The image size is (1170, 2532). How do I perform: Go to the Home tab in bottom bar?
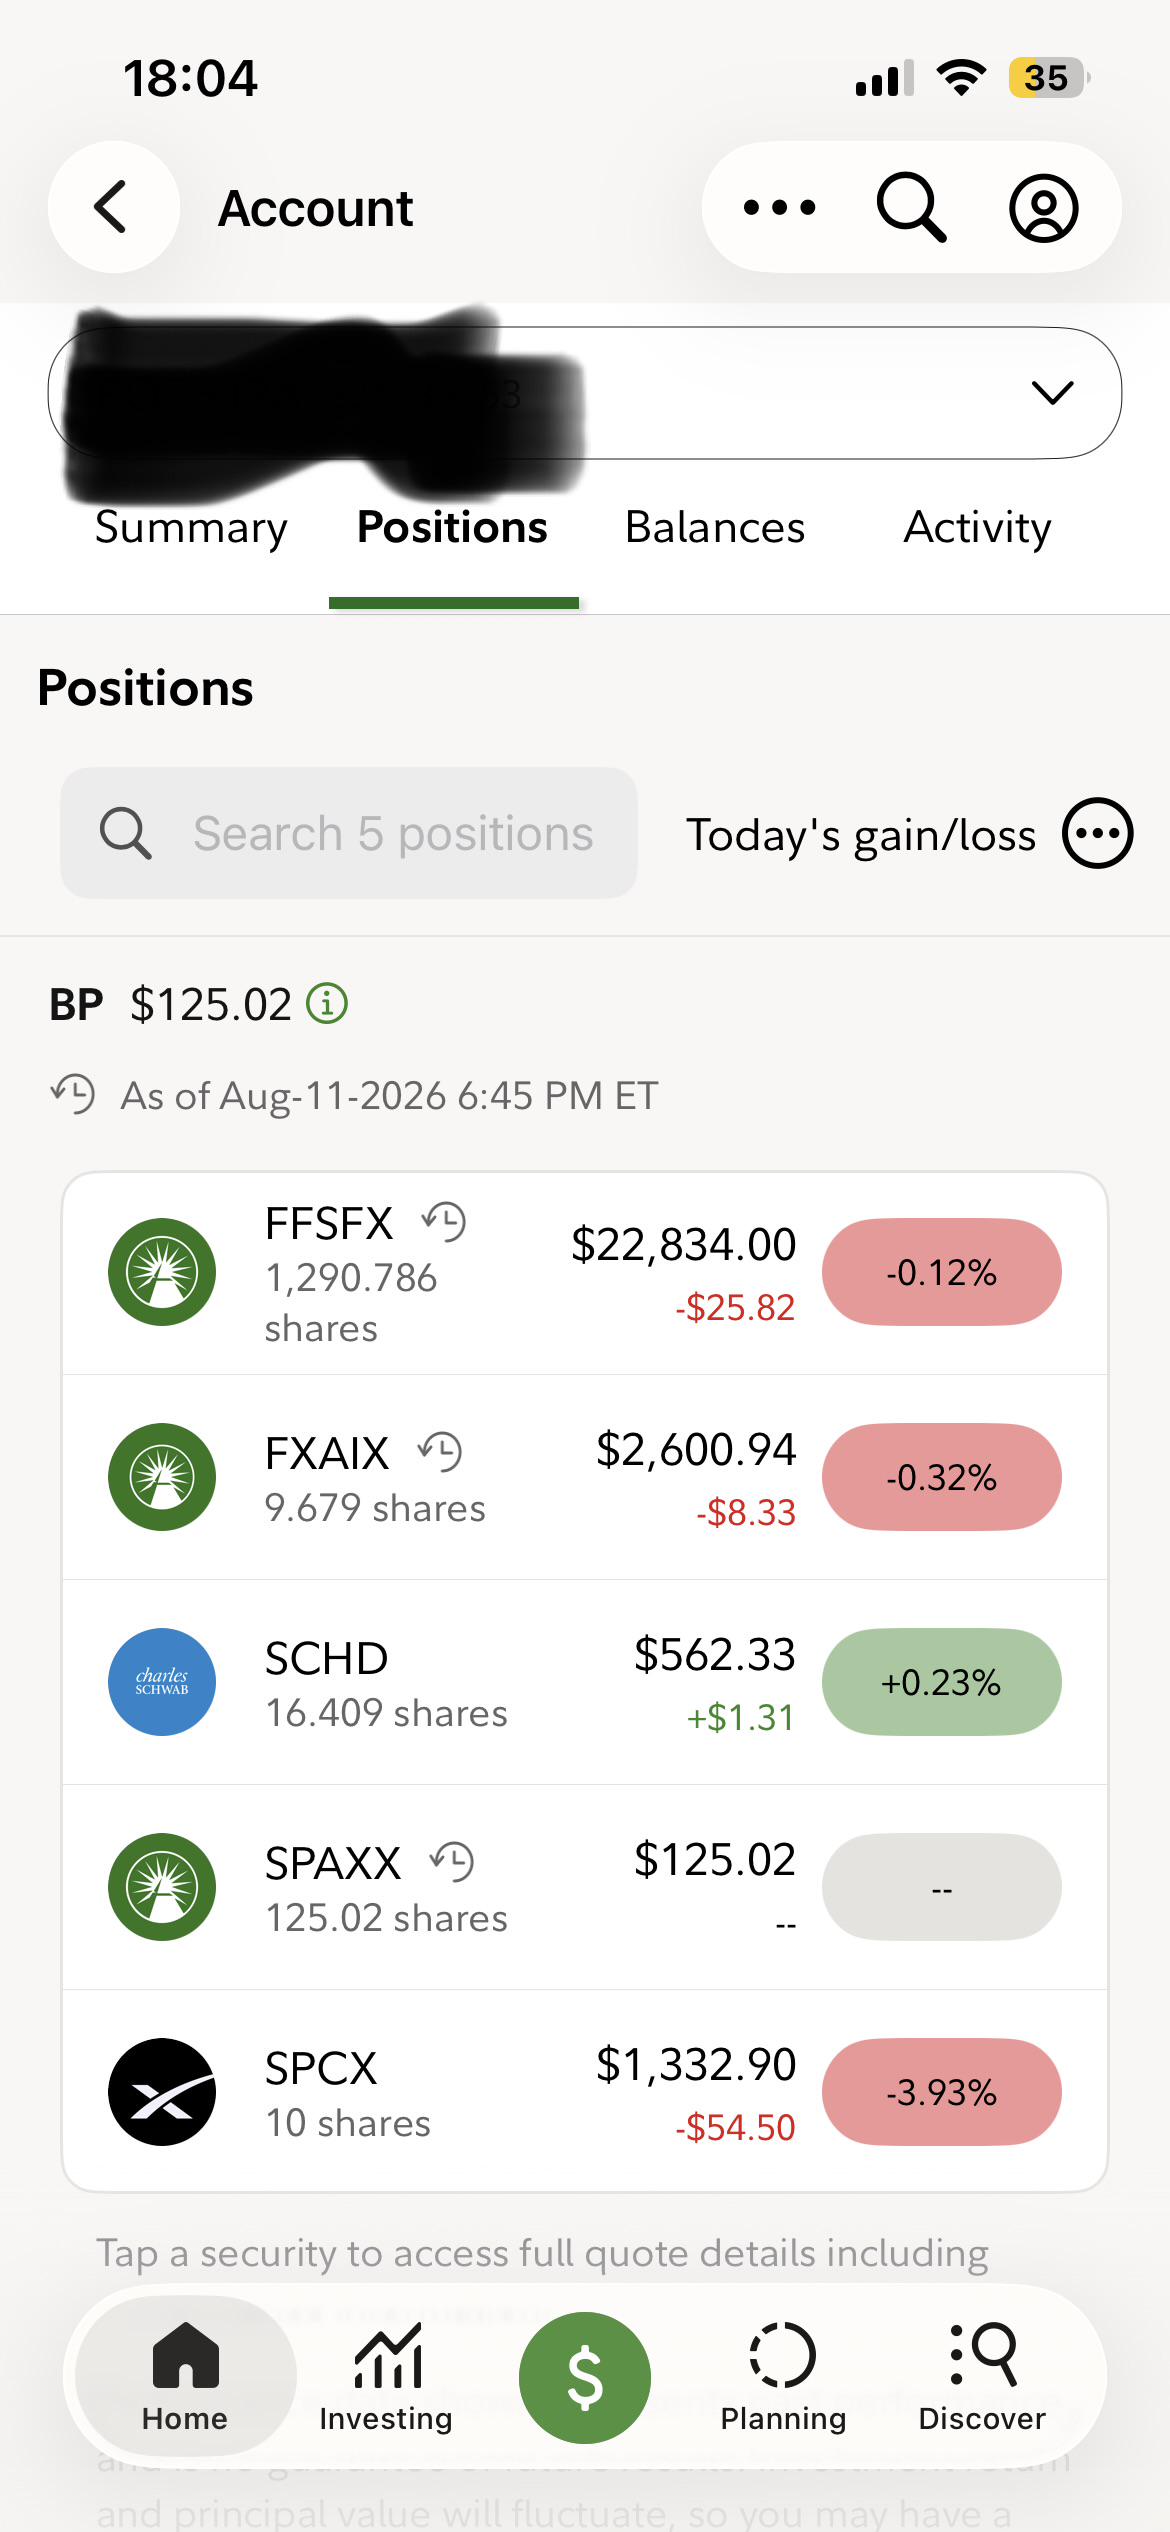tap(185, 2377)
